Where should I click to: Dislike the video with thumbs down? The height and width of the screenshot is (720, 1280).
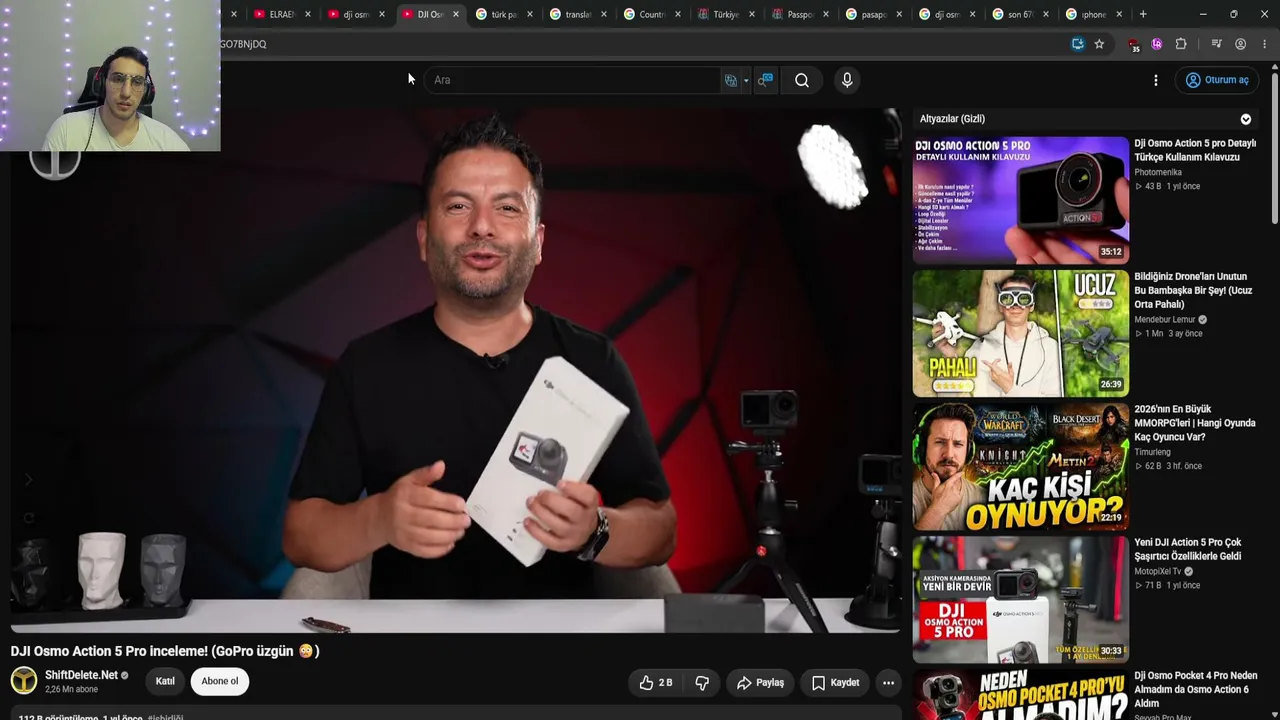pos(702,683)
